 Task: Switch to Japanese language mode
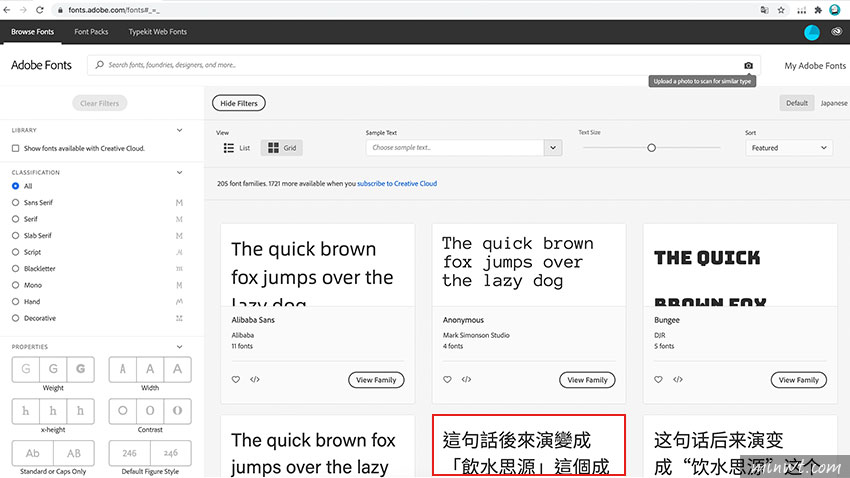[x=834, y=103]
